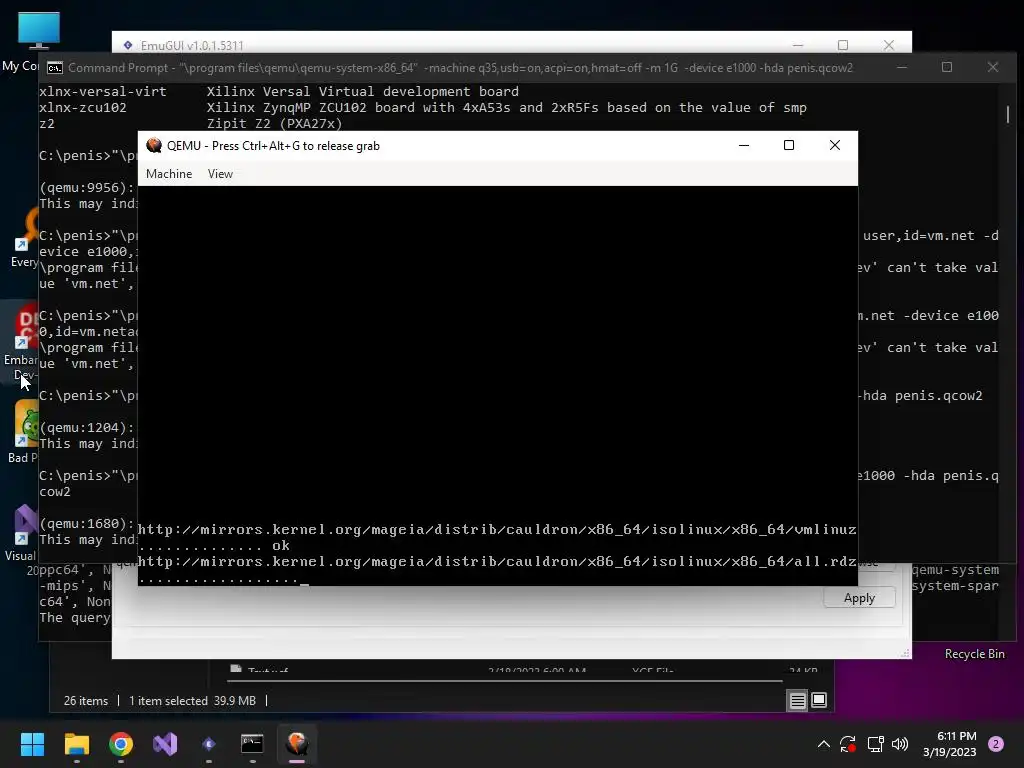Switch File Explorer to large icons view
This screenshot has height=768, width=1024.
819,701
